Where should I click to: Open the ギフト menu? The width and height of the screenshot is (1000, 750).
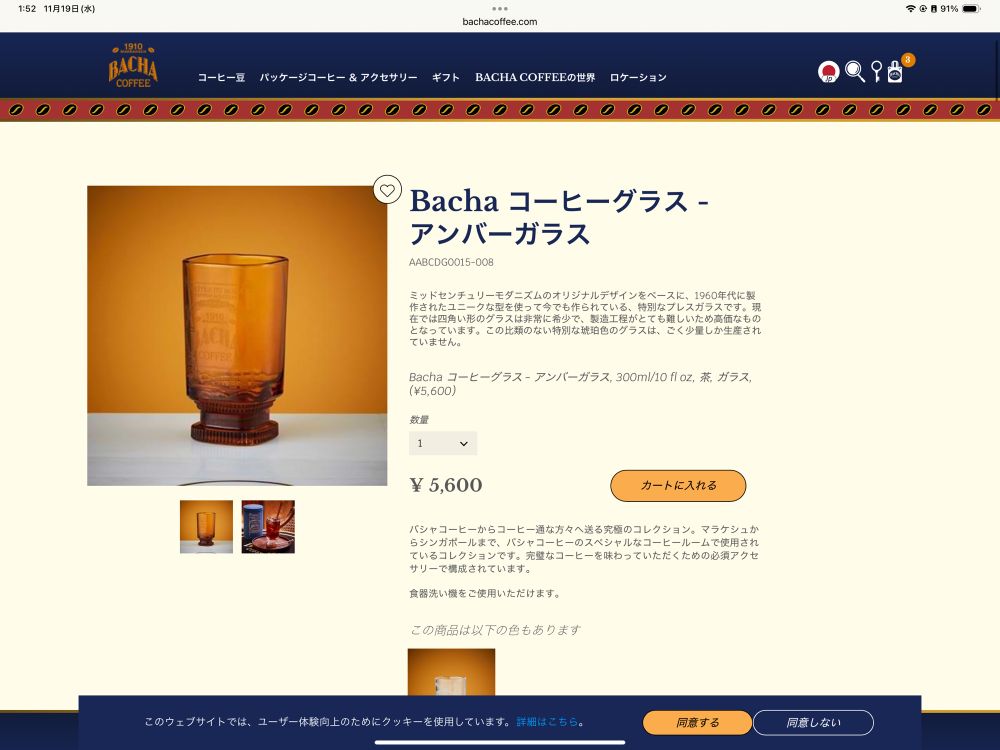pos(446,77)
